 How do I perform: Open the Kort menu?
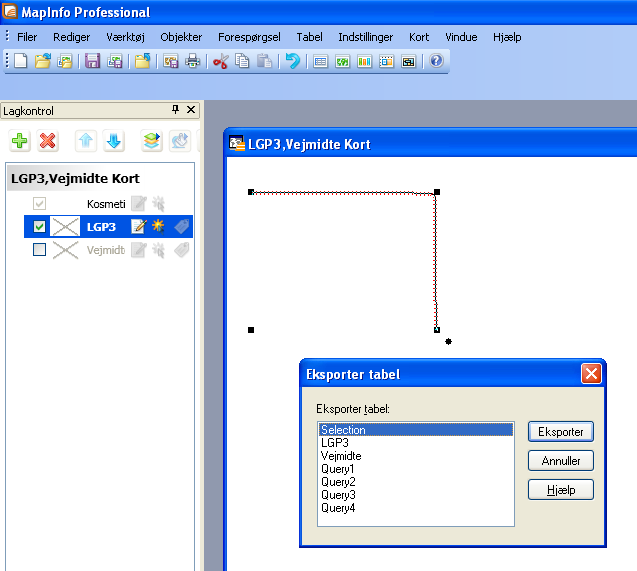[x=419, y=37]
